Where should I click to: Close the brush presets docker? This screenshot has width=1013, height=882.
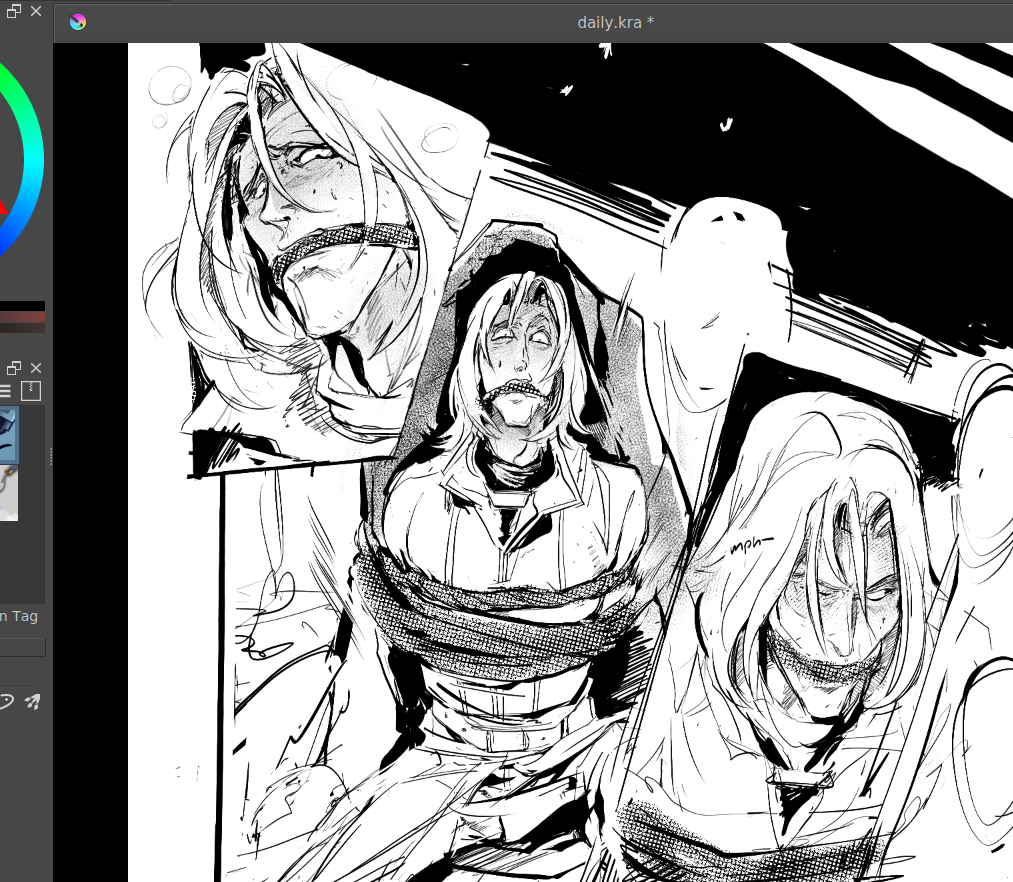(36, 368)
